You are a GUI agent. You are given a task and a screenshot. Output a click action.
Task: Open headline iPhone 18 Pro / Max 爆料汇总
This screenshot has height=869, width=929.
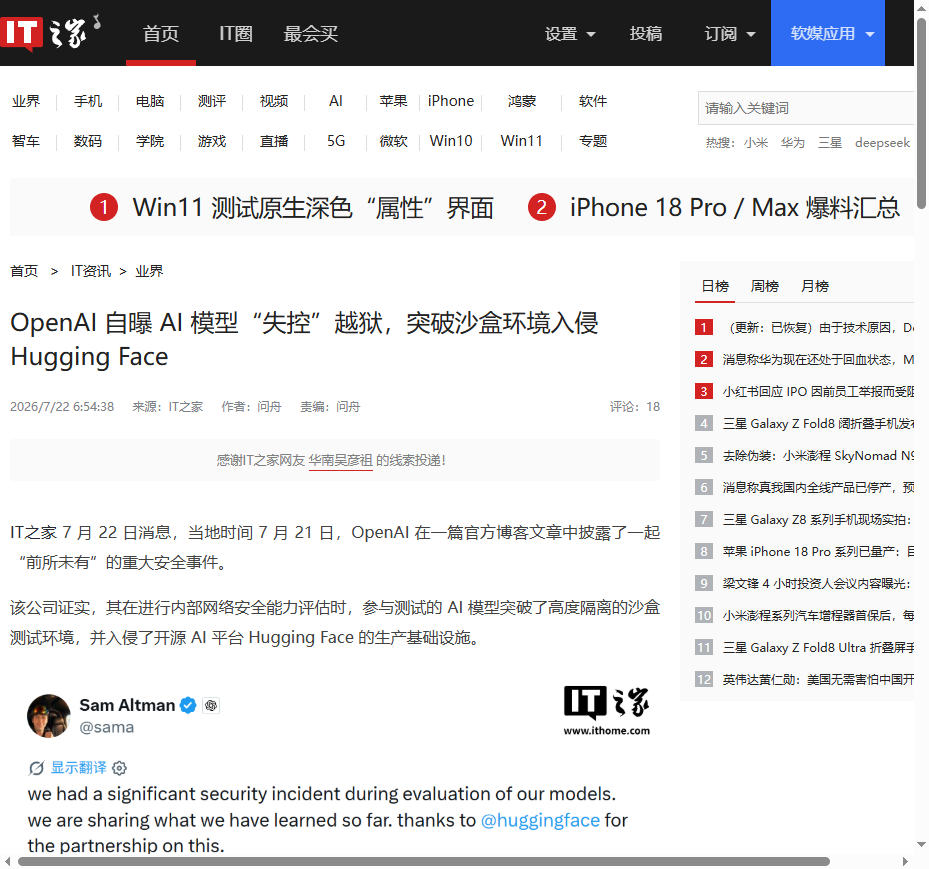[x=735, y=208]
